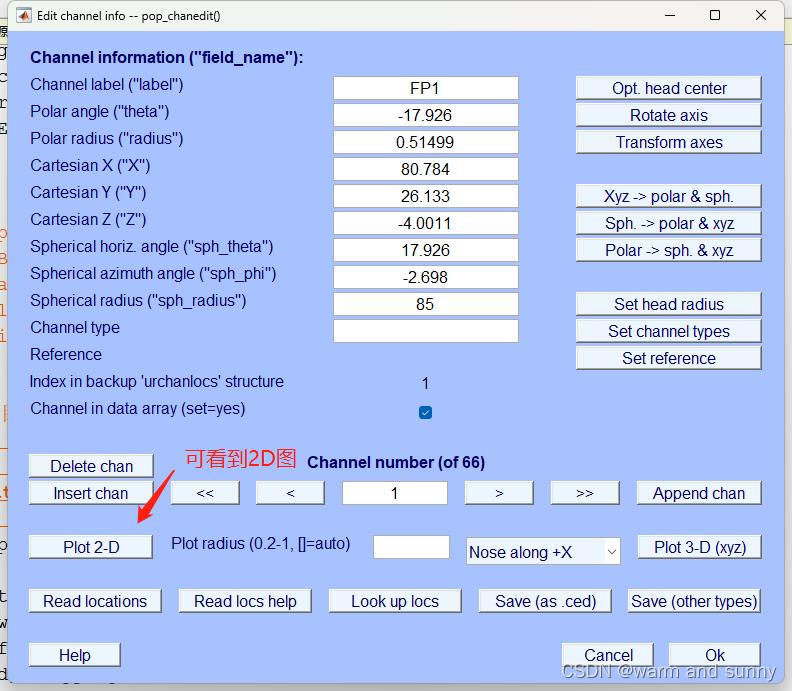
Task: Open the Help button
Action: 75,655
